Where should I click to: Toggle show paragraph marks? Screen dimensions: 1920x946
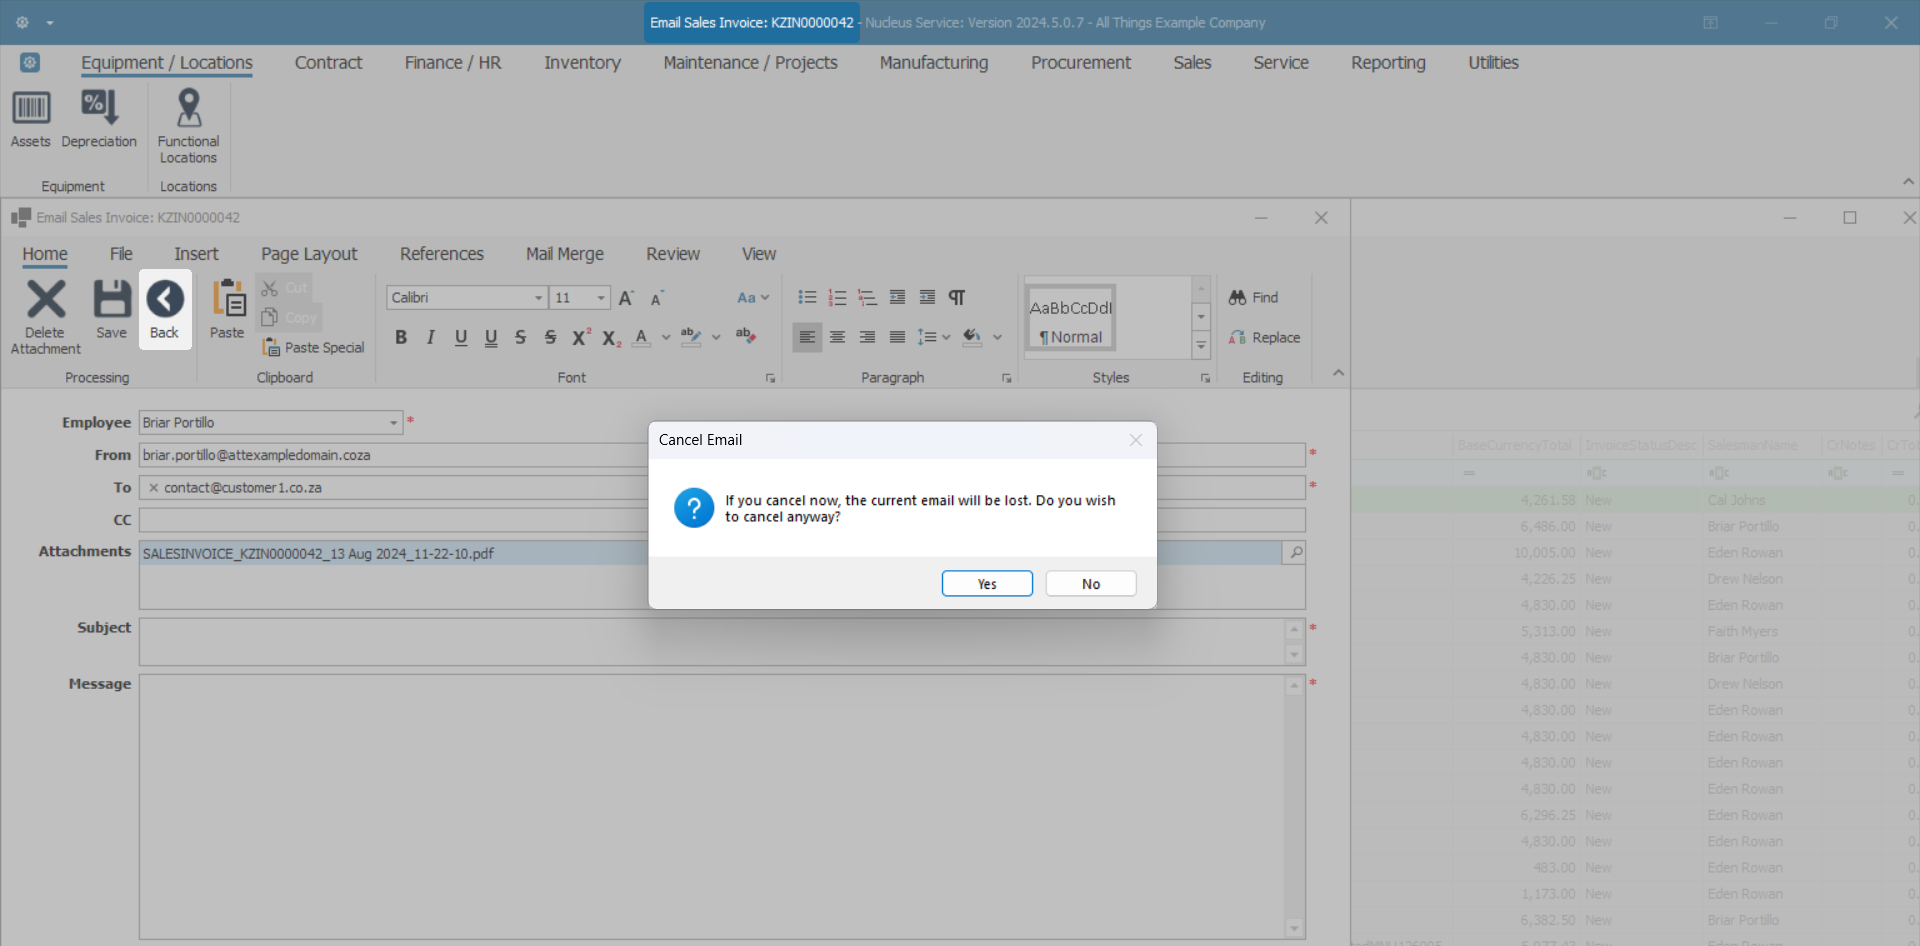[x=957, y=298]
